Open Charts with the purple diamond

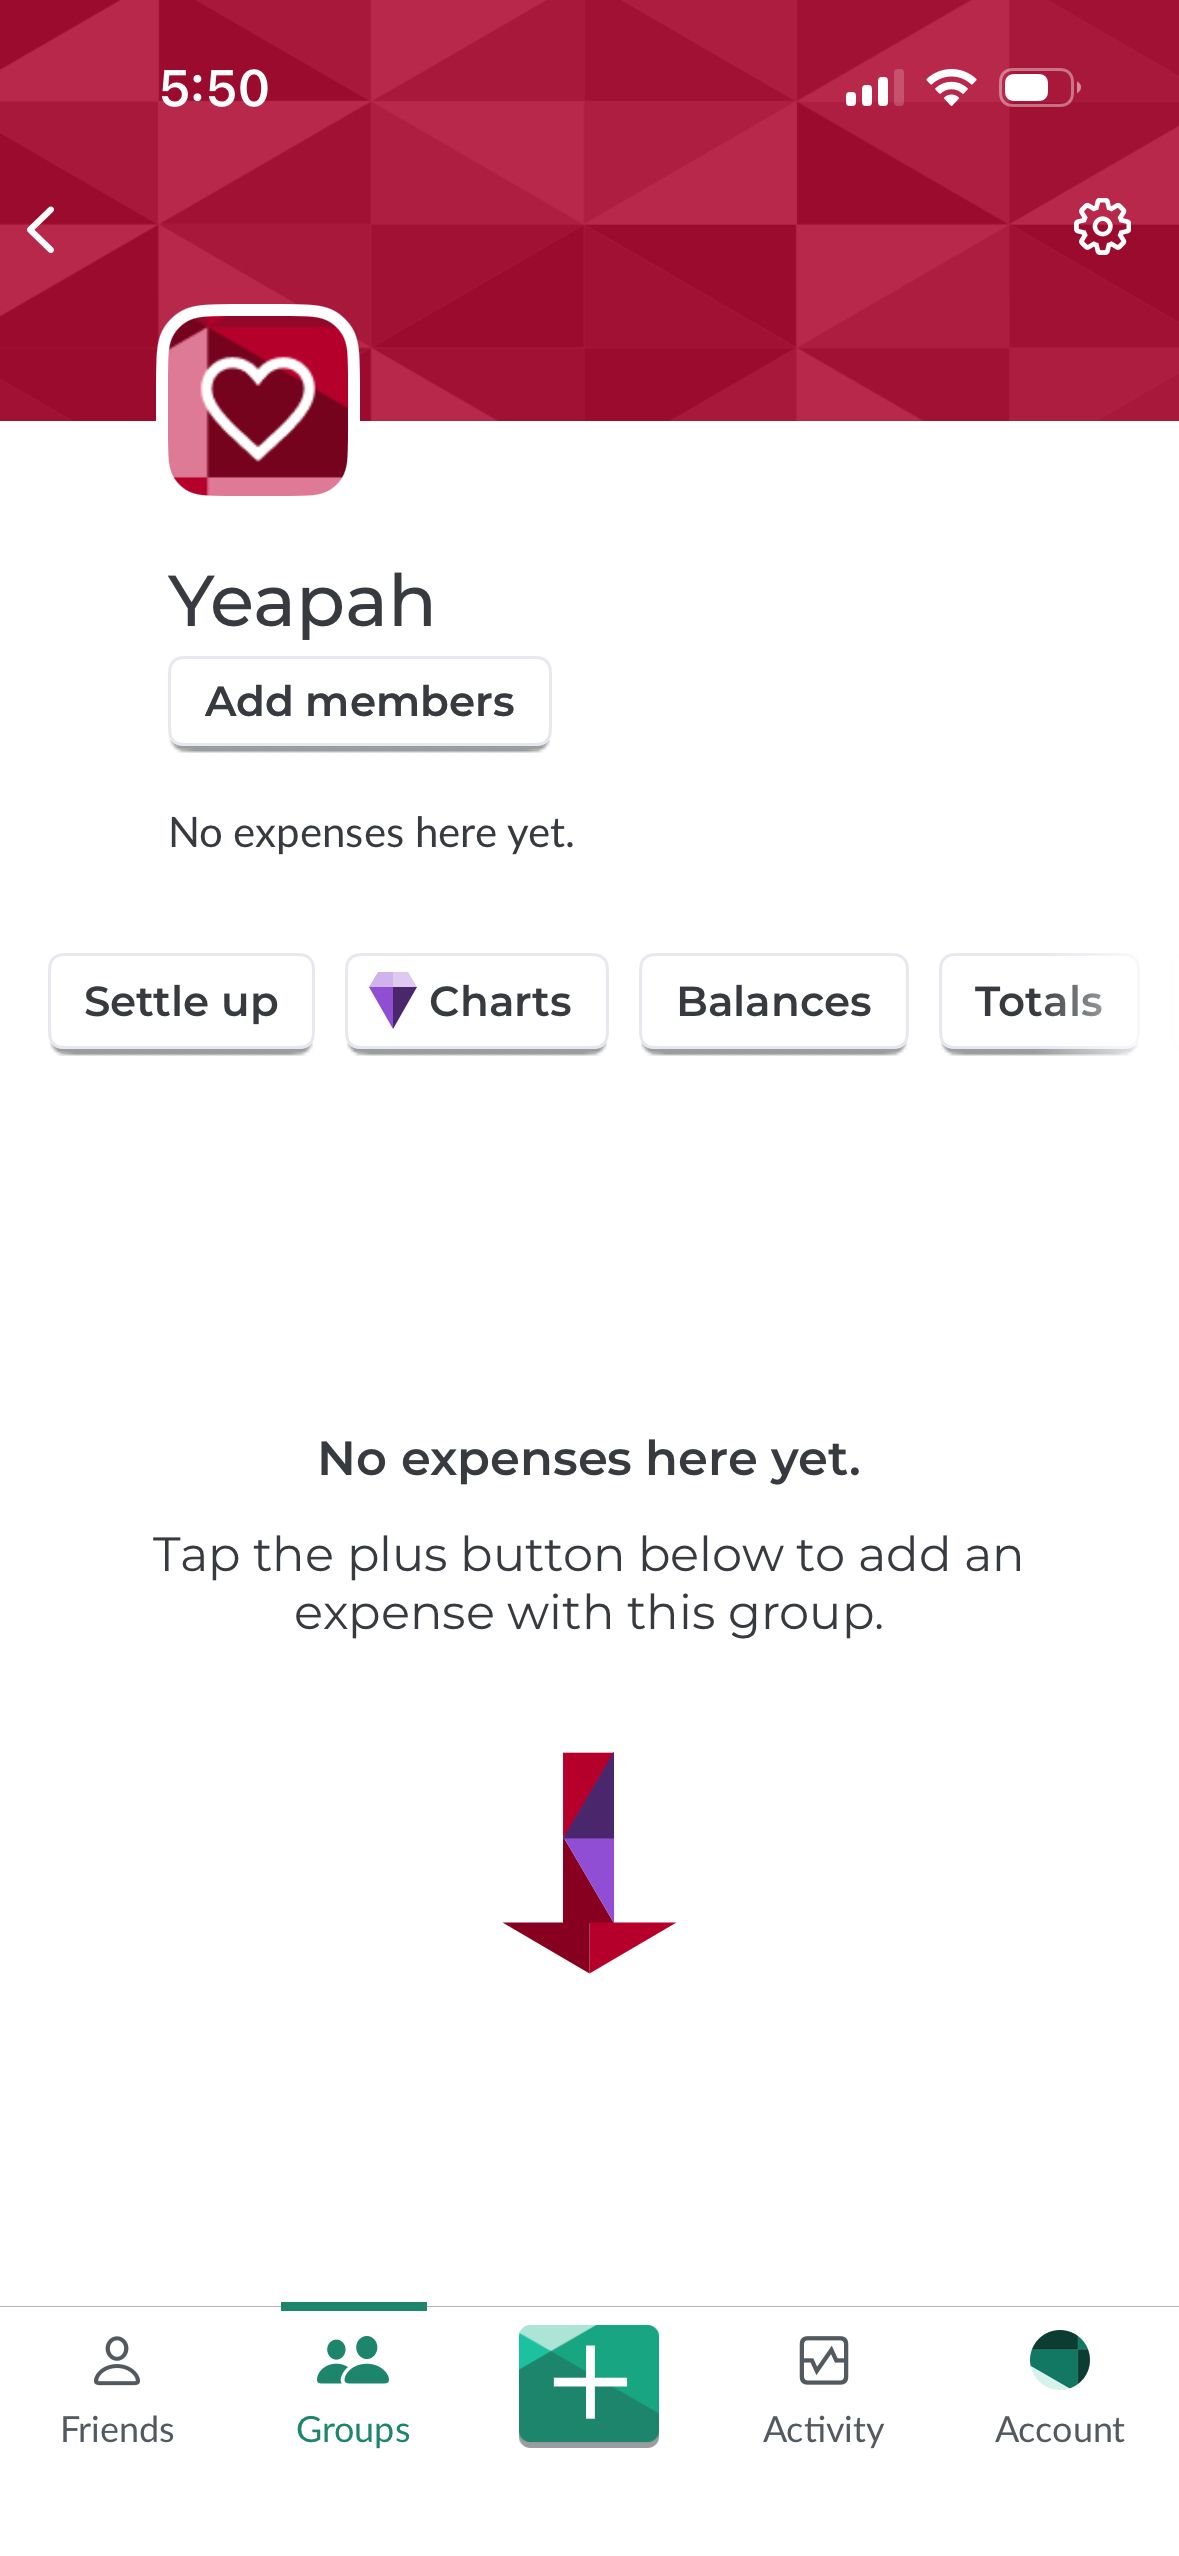(x=476, y=1002)
